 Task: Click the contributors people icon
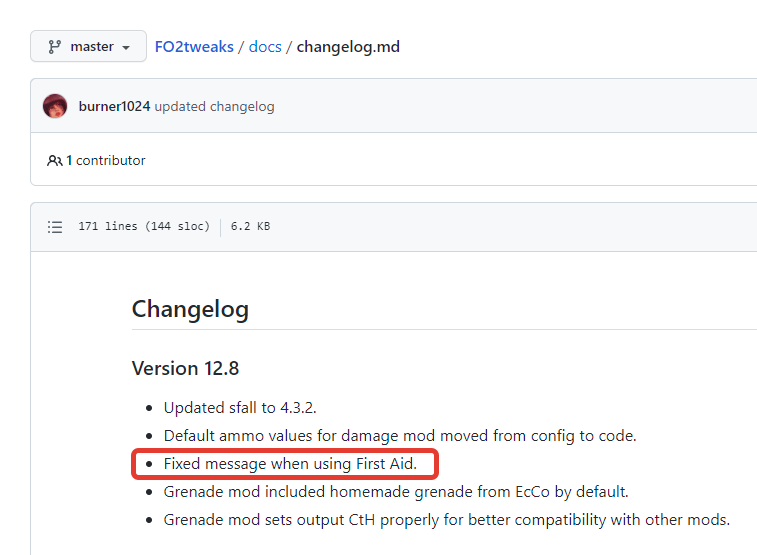click(54, 160)
